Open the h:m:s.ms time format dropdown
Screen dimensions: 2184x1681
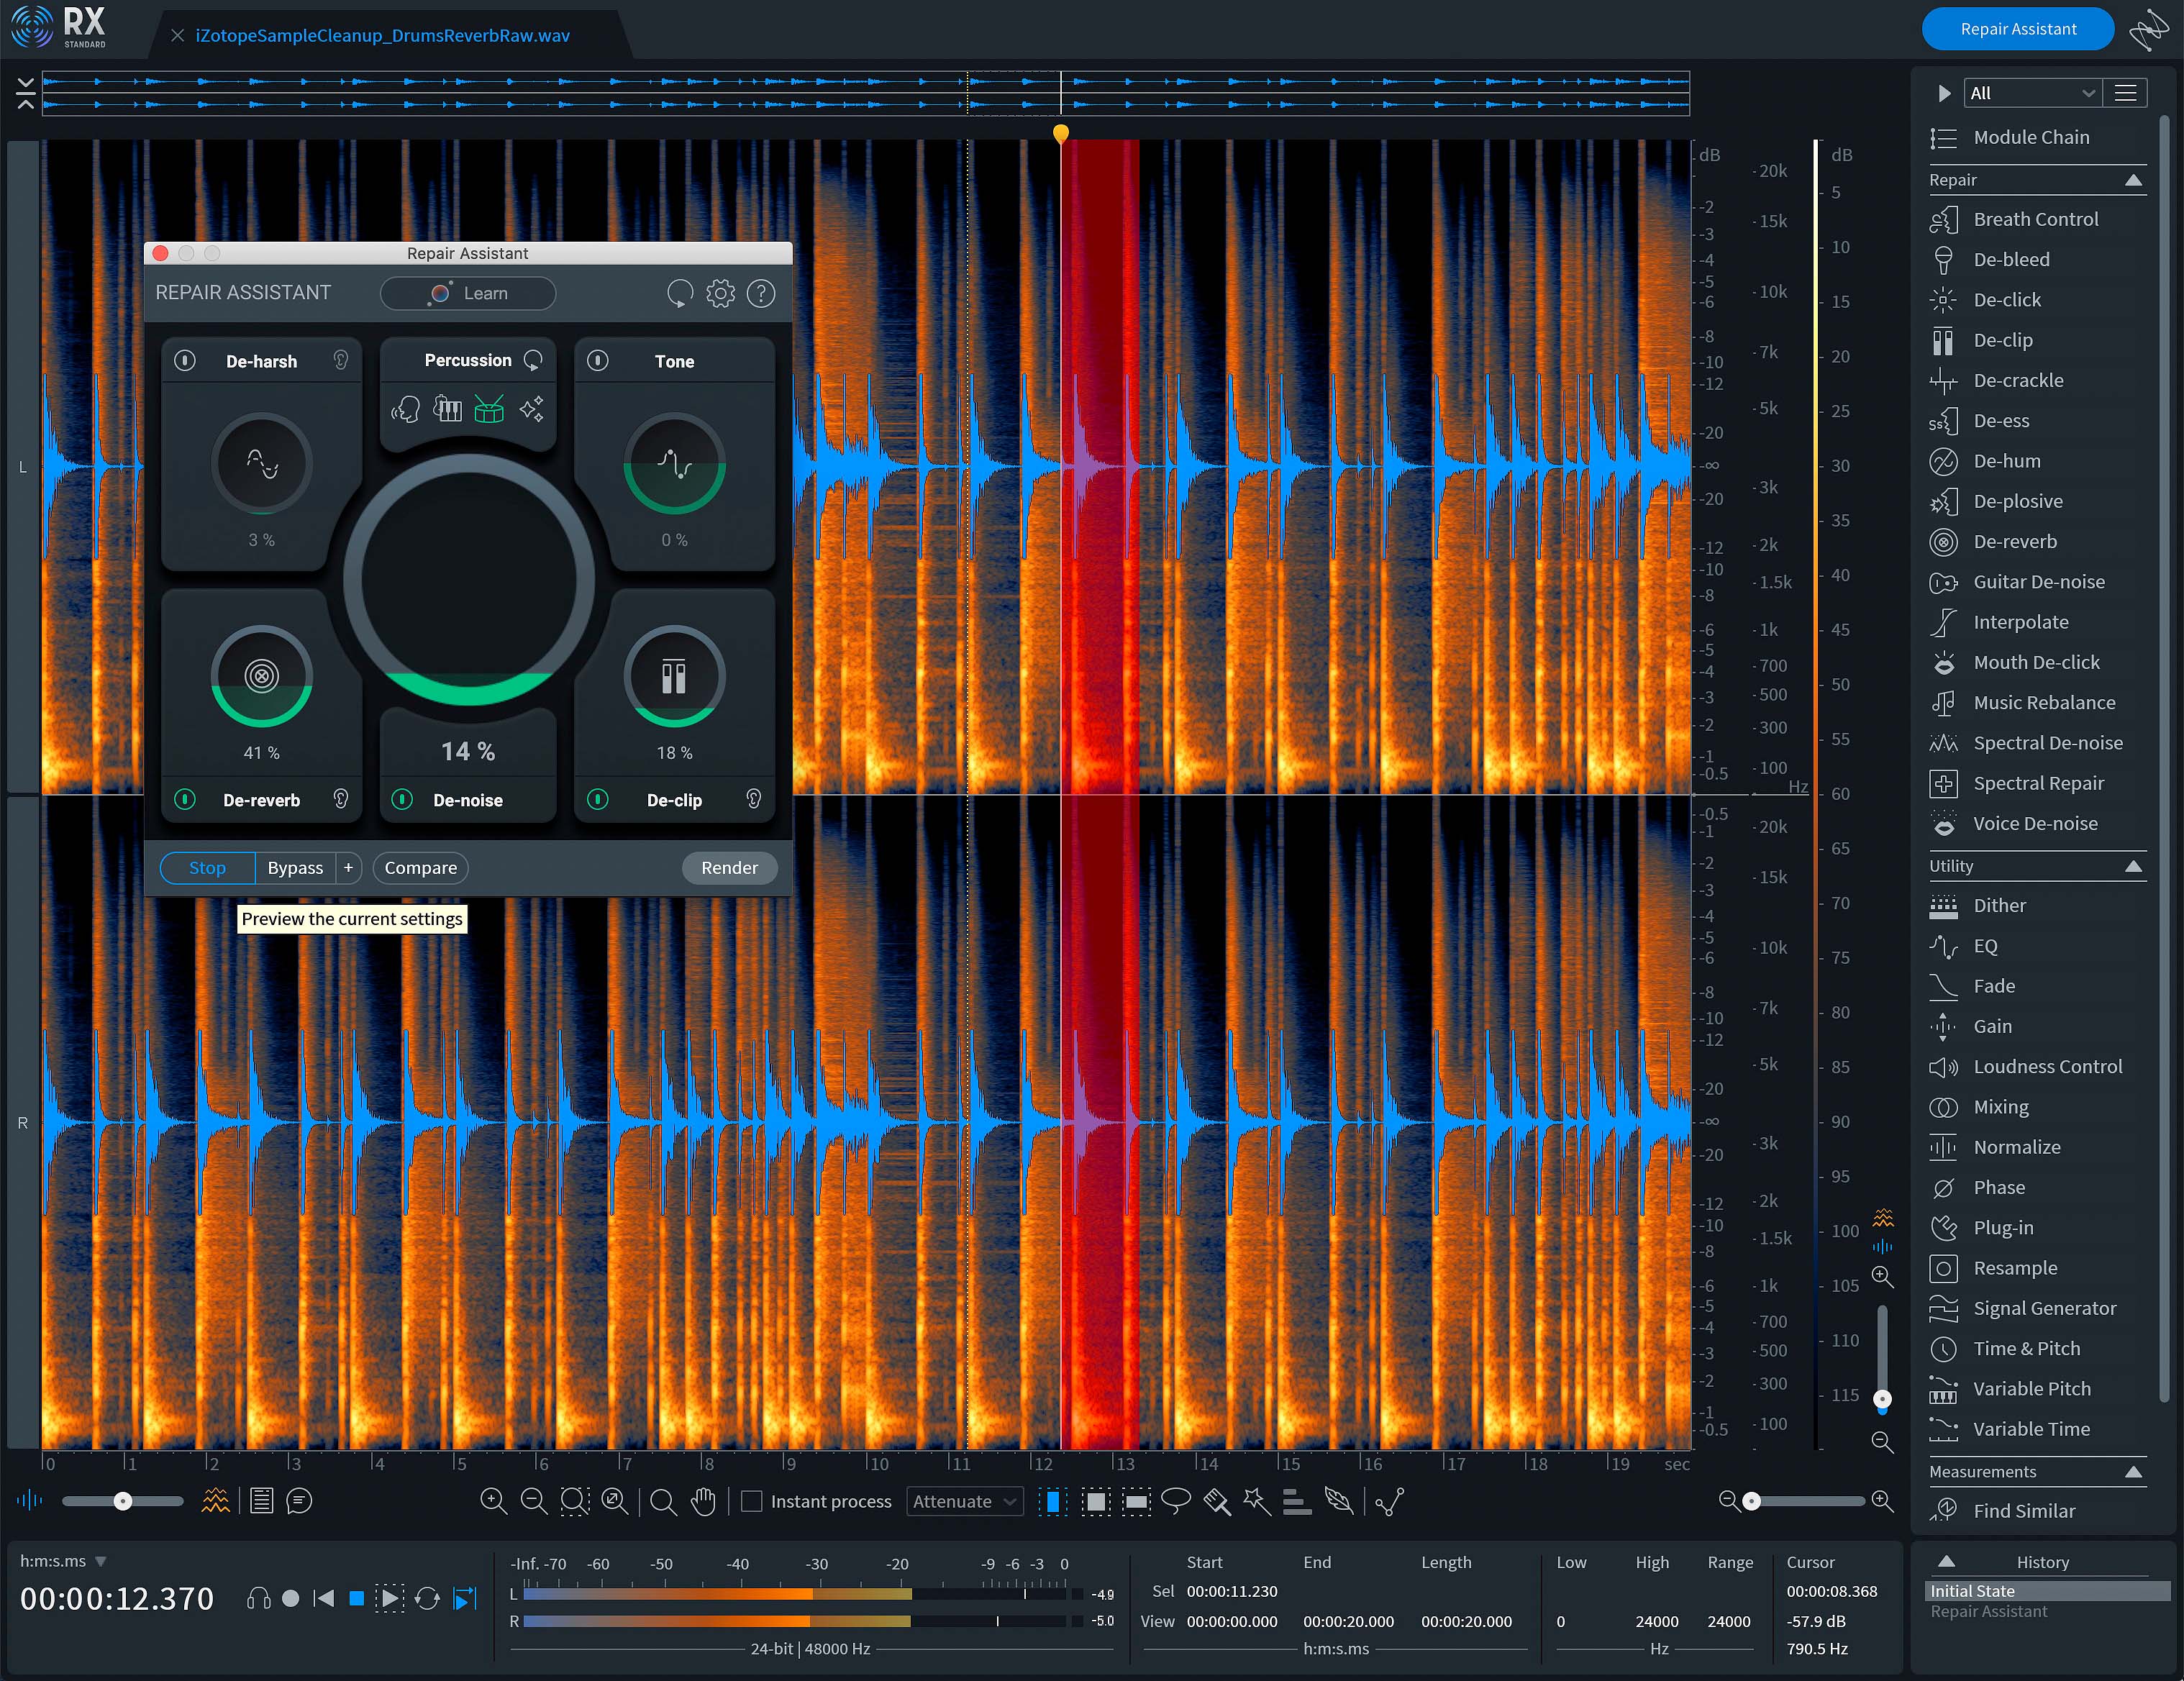[63, 1561]
